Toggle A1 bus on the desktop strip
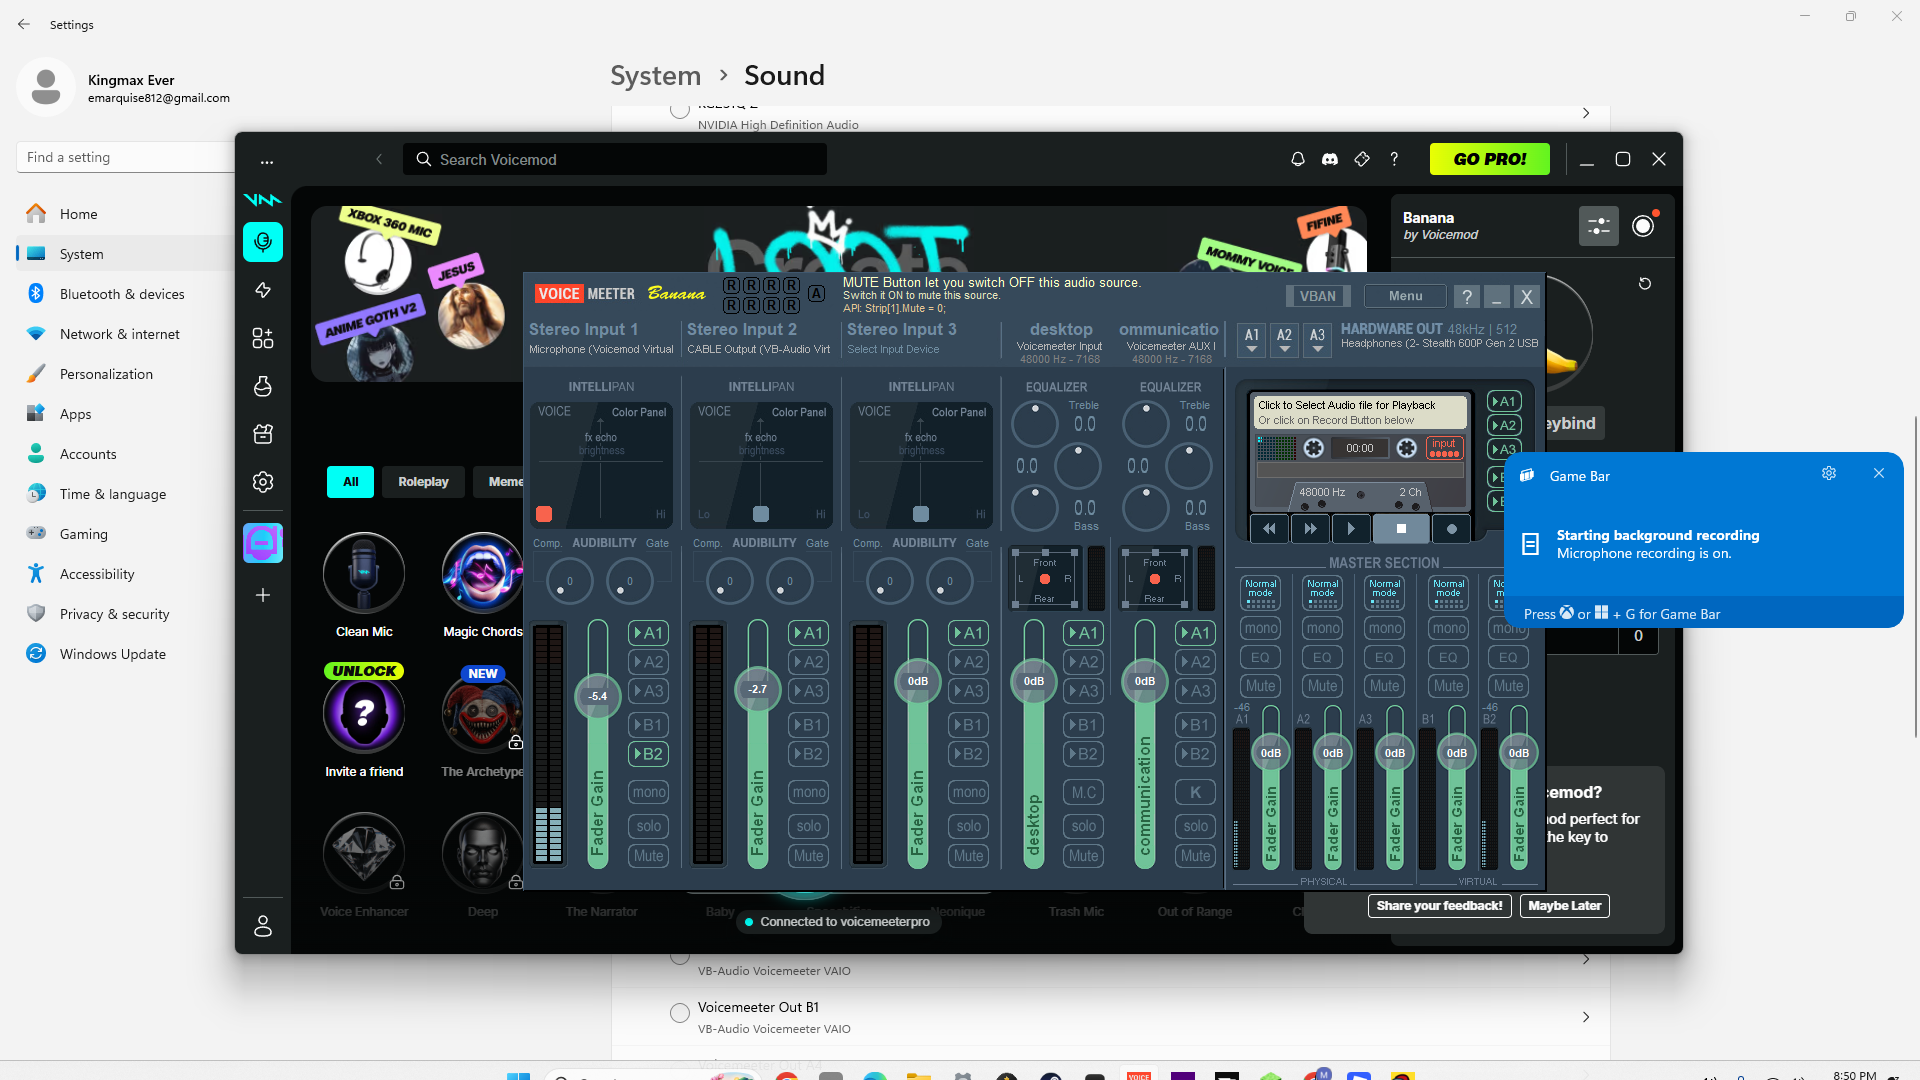1920x1080 pixels. click(x=1083, y=633)
